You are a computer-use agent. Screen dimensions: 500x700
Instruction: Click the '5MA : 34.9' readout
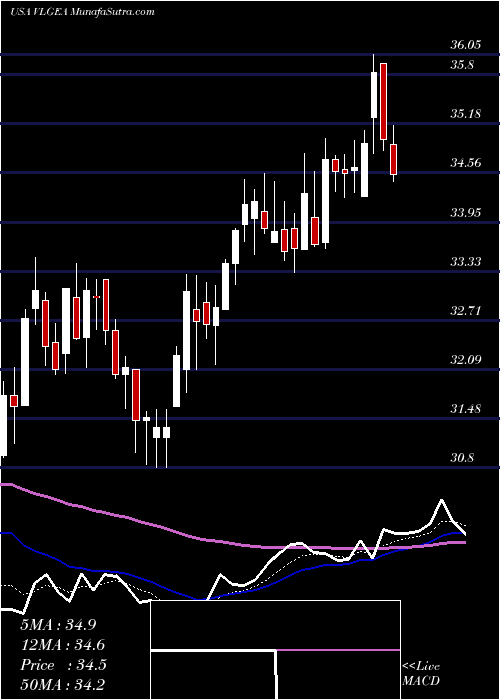point(58,625)
